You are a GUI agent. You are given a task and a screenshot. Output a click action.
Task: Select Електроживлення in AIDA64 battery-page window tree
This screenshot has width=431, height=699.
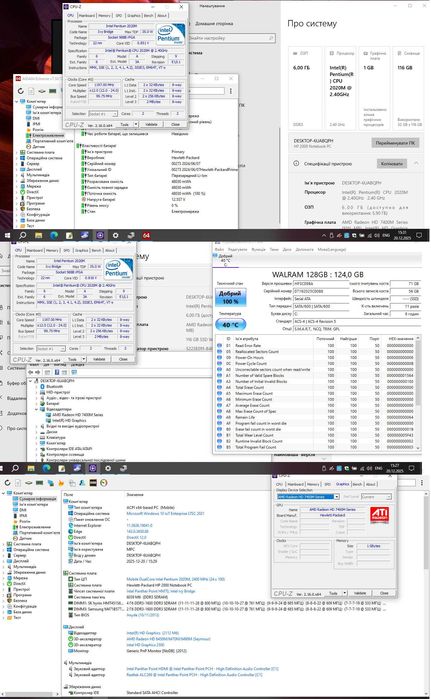coord(45,135)
